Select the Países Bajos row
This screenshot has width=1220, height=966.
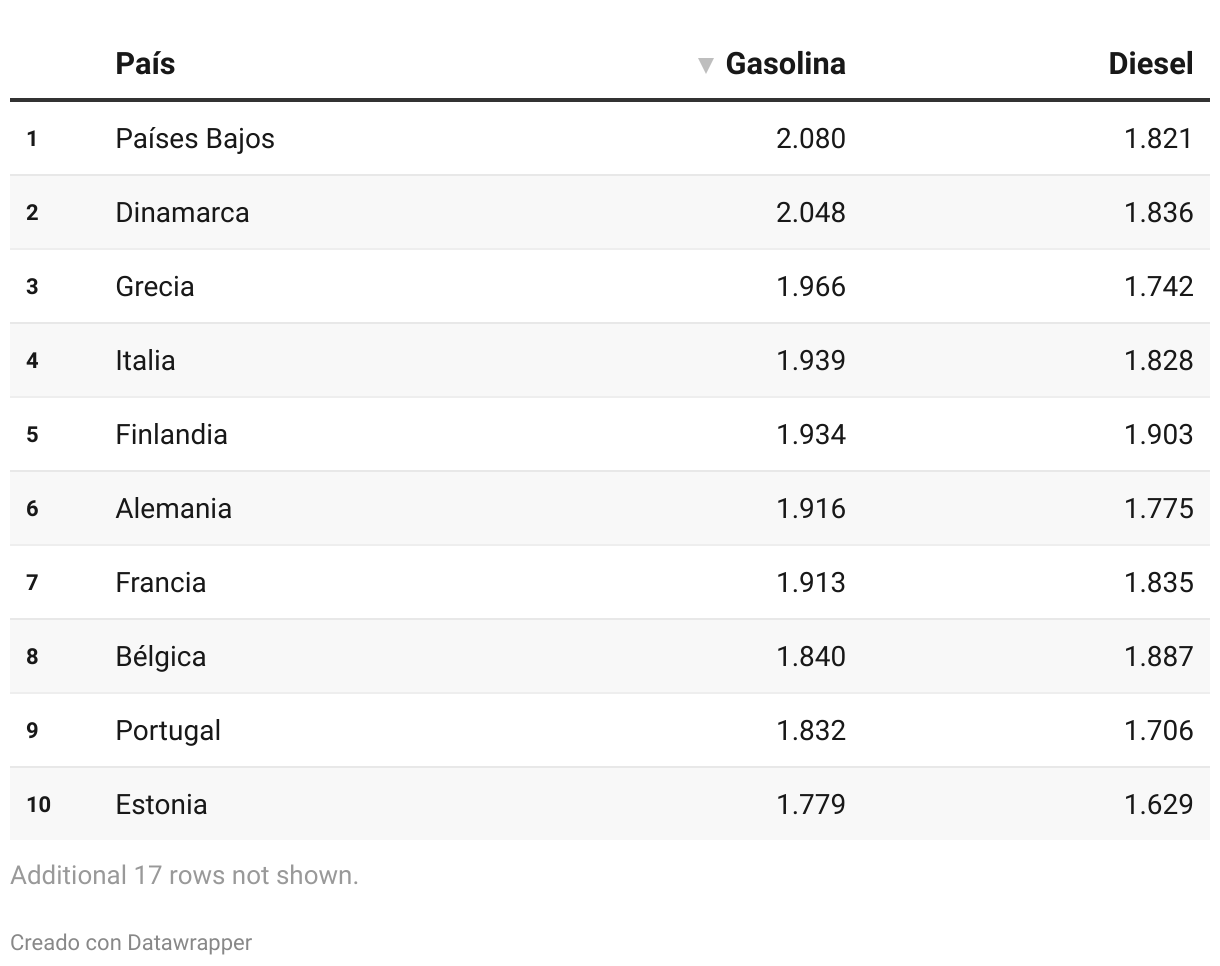(x=610, y=138)
